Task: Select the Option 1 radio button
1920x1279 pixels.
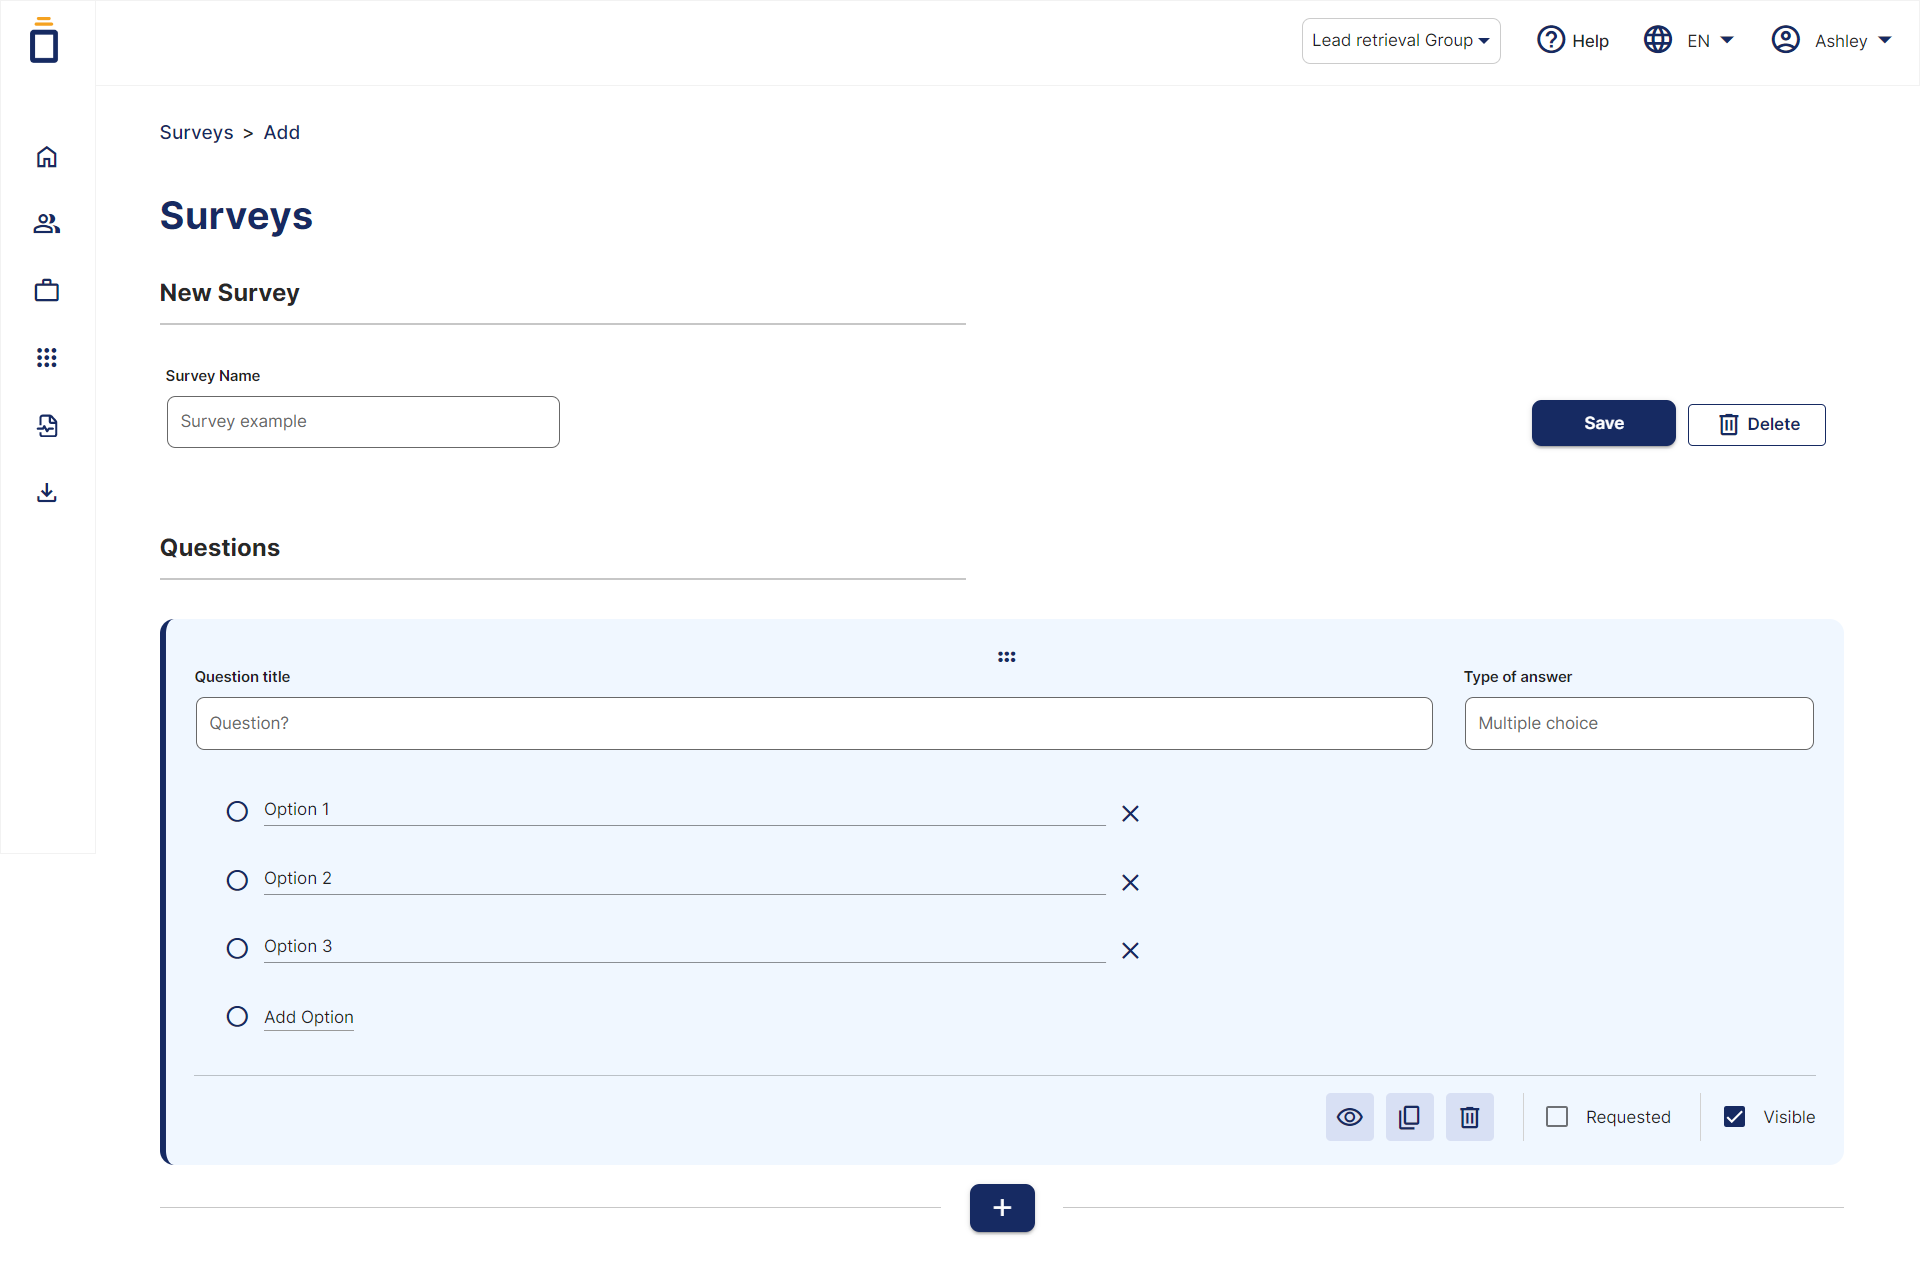Action: coord(237,812)
